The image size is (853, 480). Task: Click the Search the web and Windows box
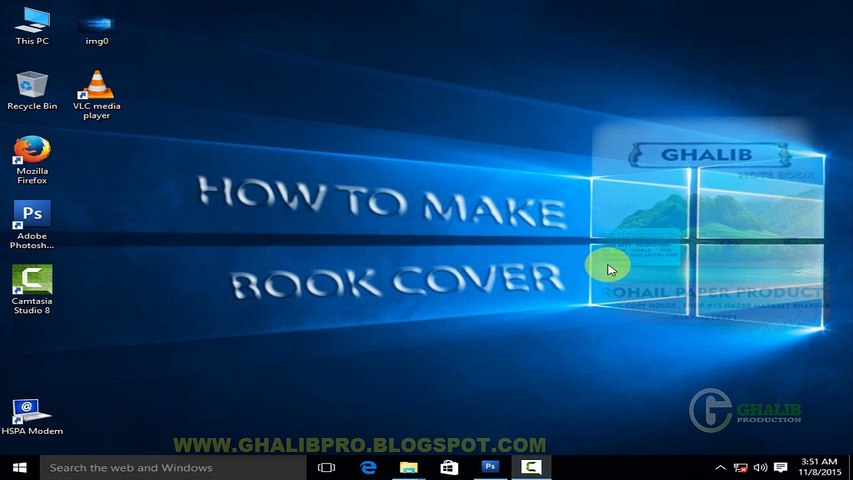[173, 467]
